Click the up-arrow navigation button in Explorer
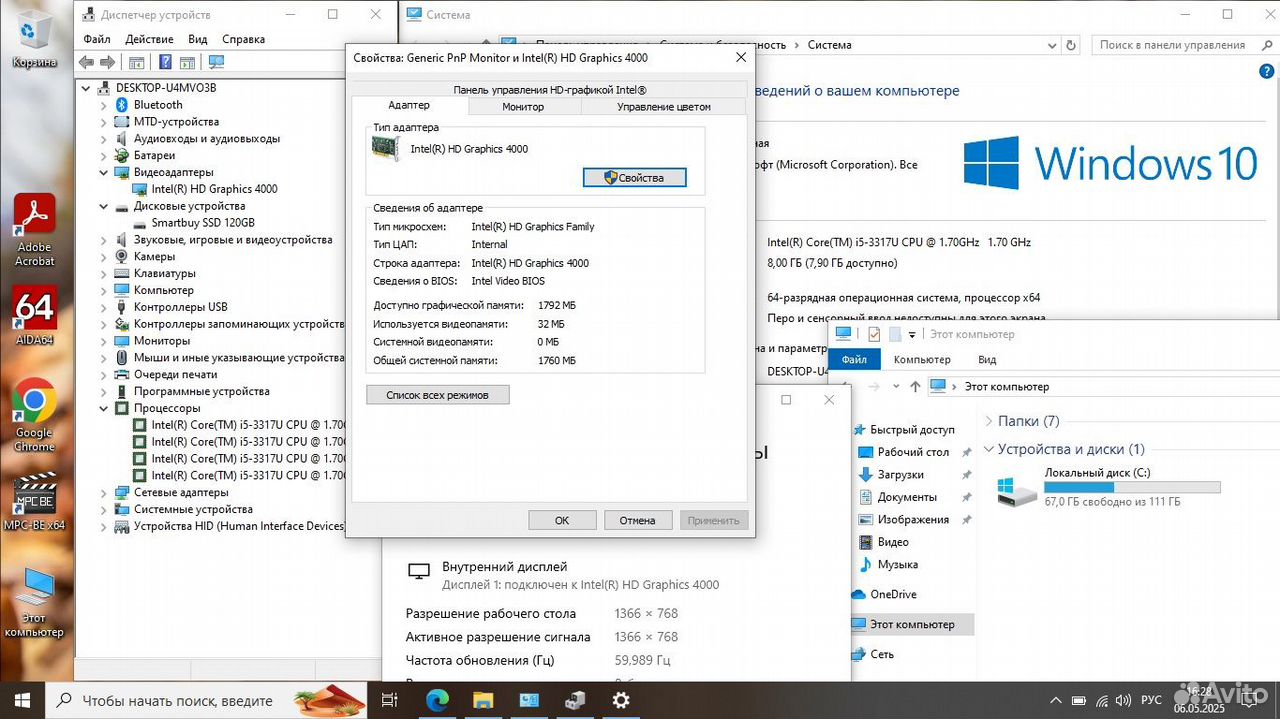This screenshot has width=1280, height=719. 915,386
